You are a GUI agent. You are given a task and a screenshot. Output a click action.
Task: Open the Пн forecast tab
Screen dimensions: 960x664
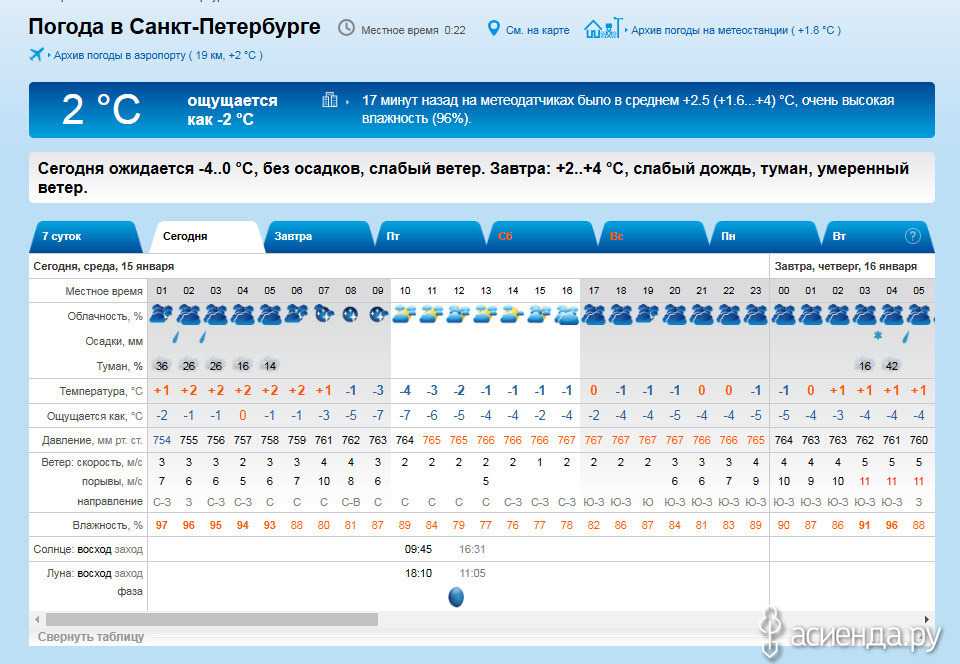click(x=764, y=236)
